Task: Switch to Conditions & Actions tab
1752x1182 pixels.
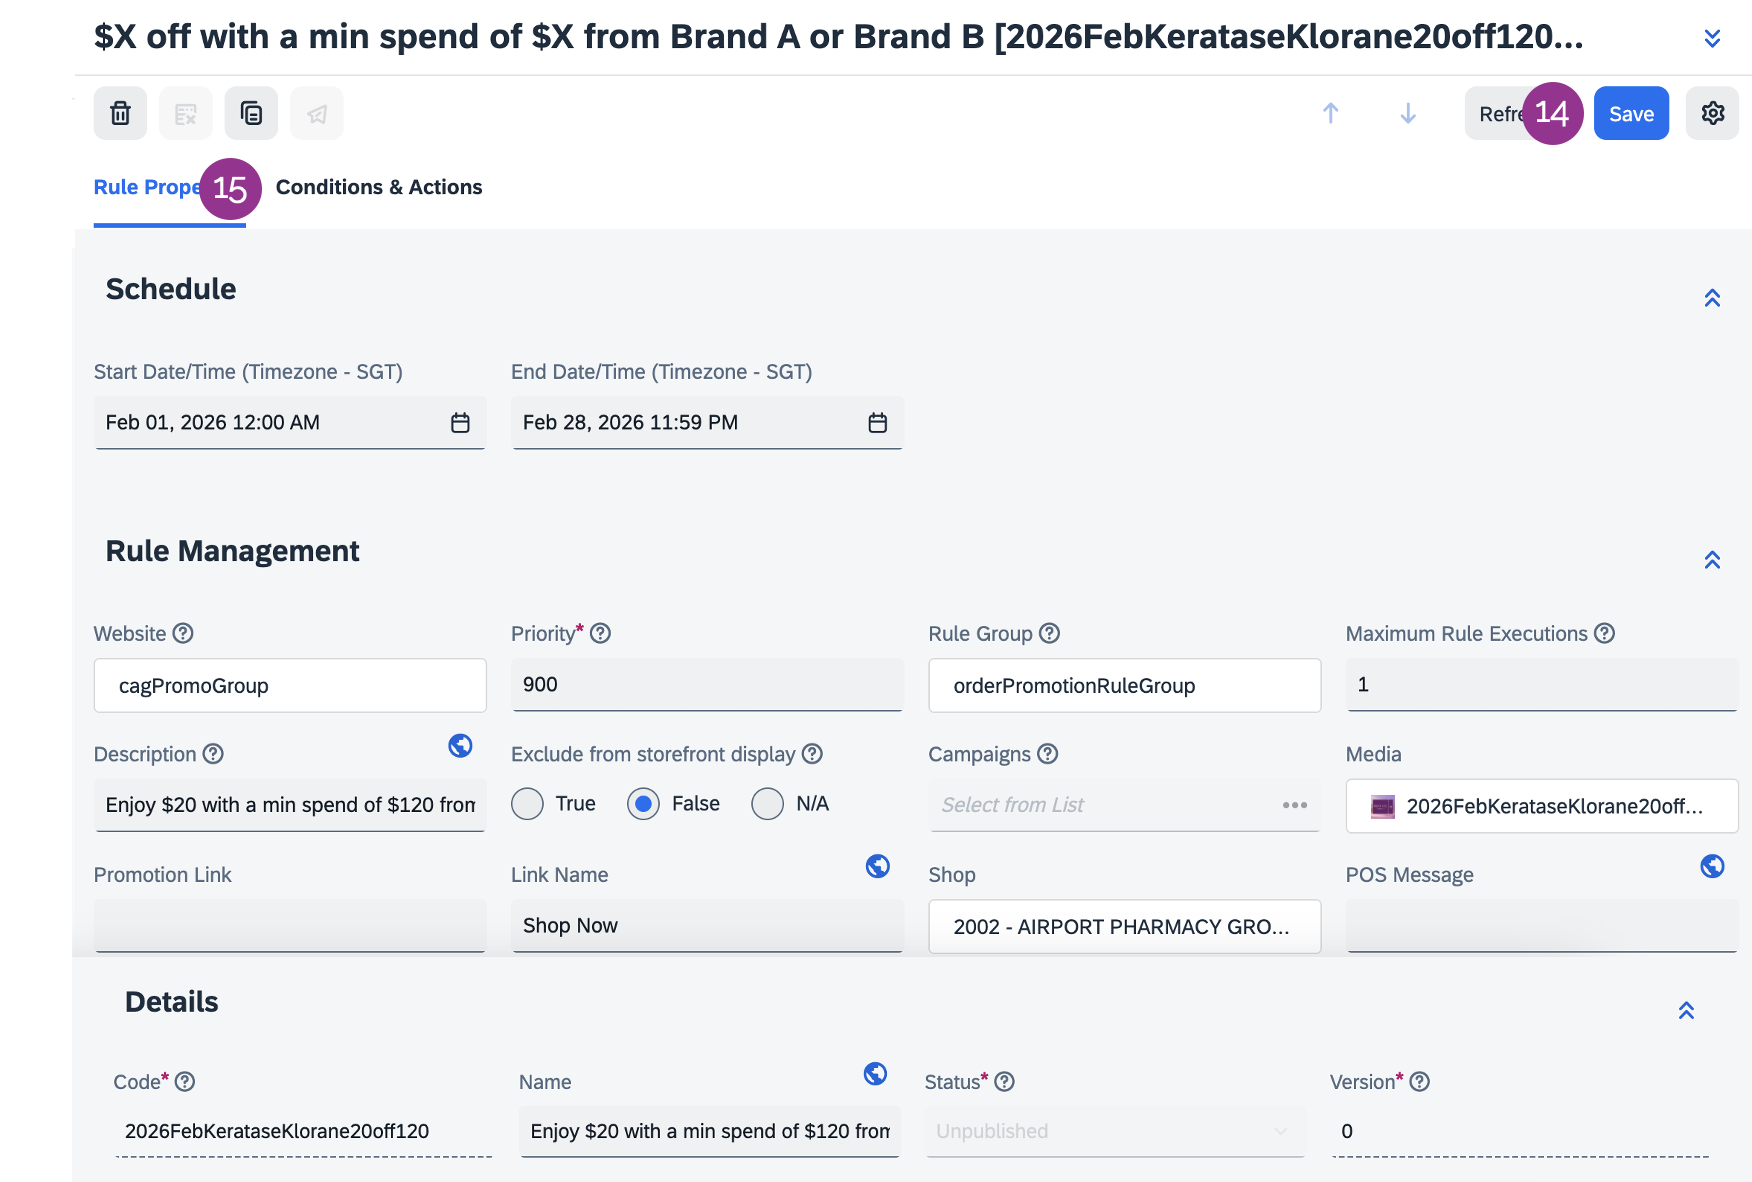Action: click(x=379, y=187)
